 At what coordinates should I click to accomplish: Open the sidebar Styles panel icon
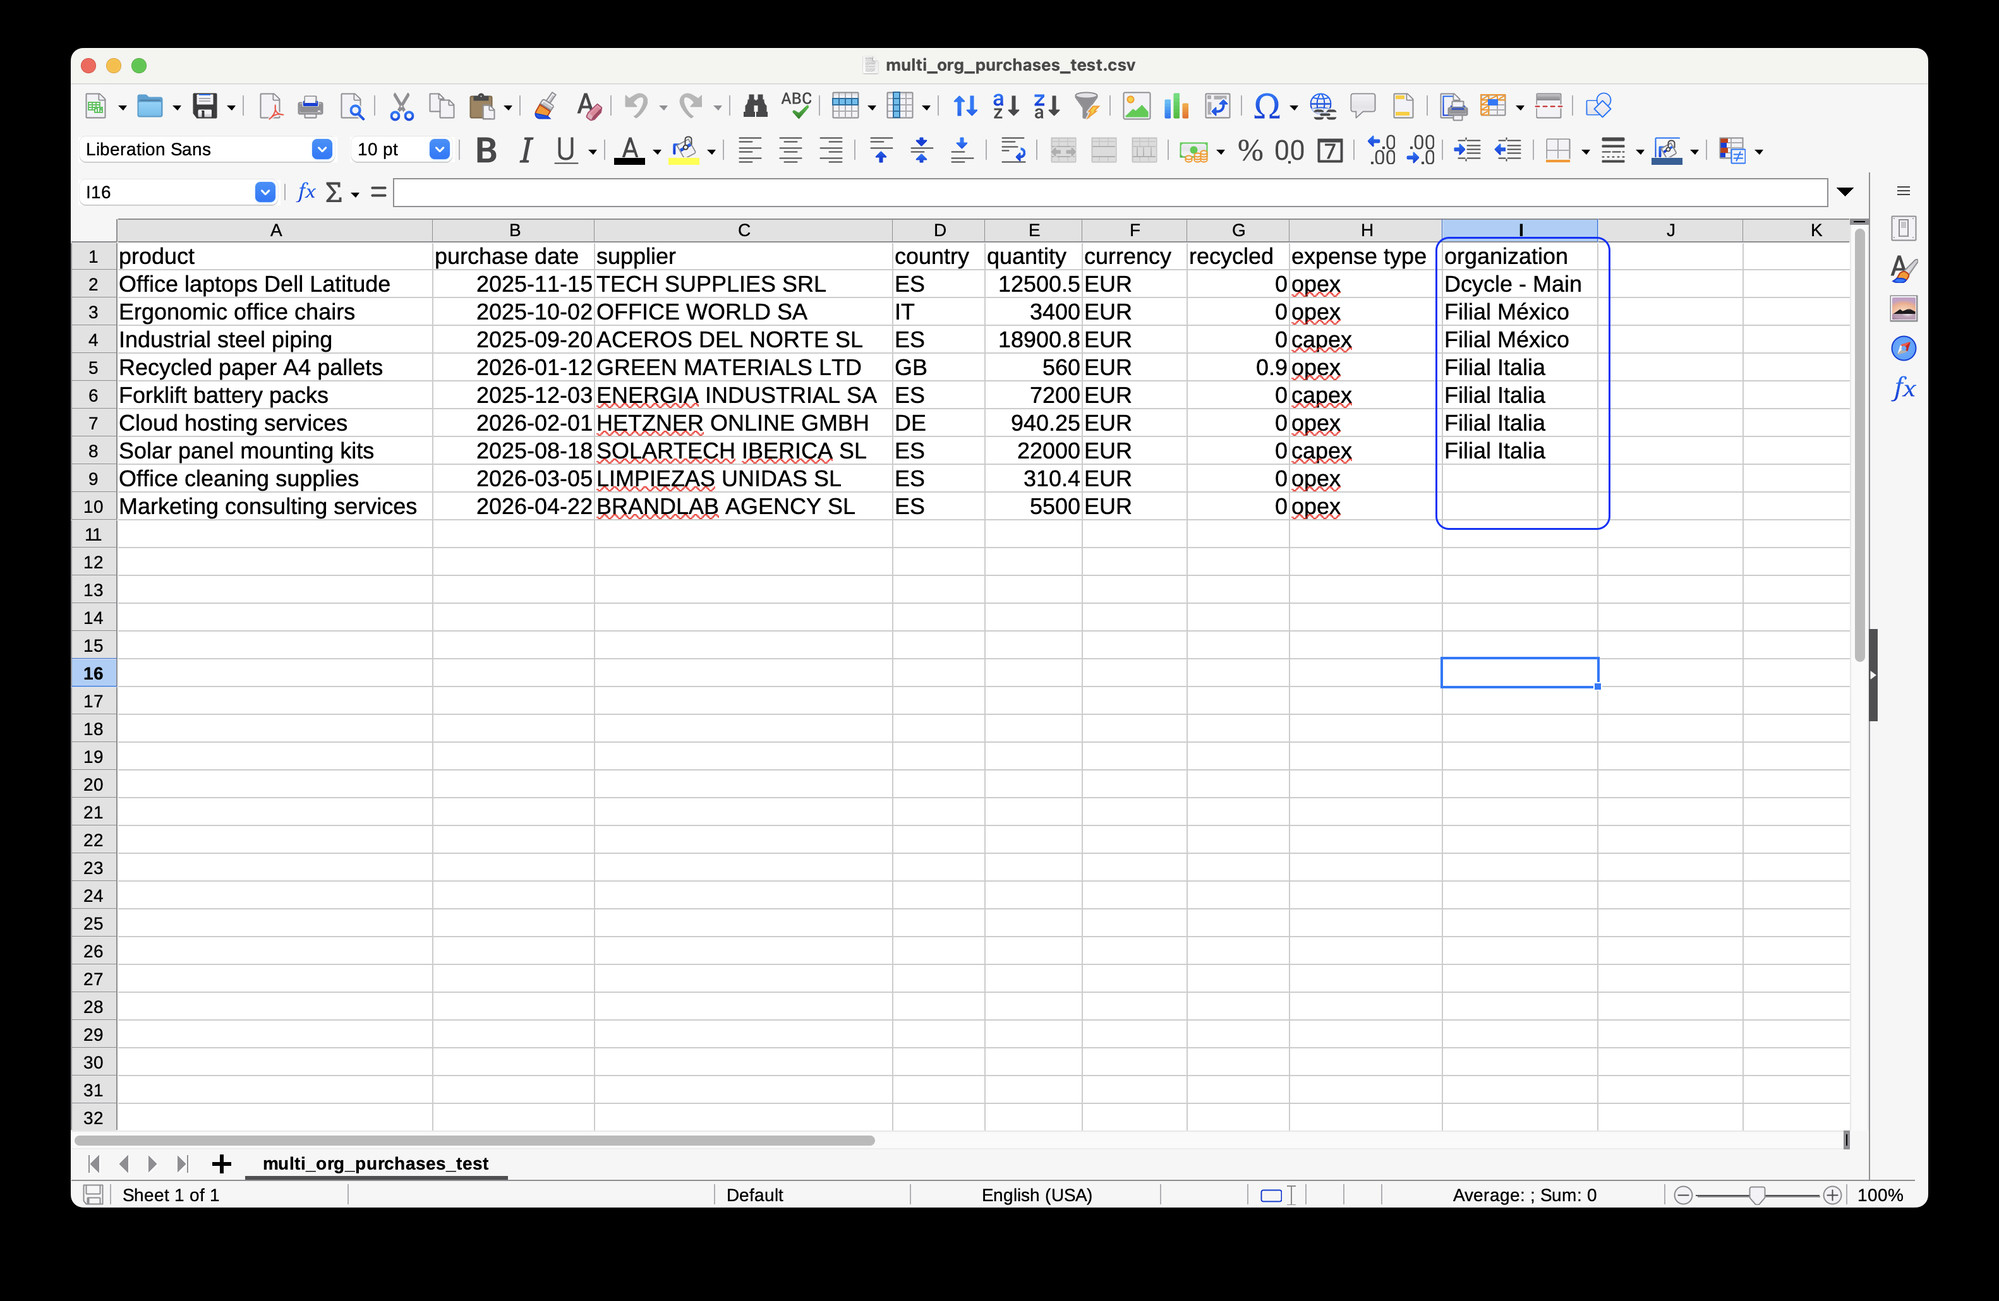(x=1903, y=268)
